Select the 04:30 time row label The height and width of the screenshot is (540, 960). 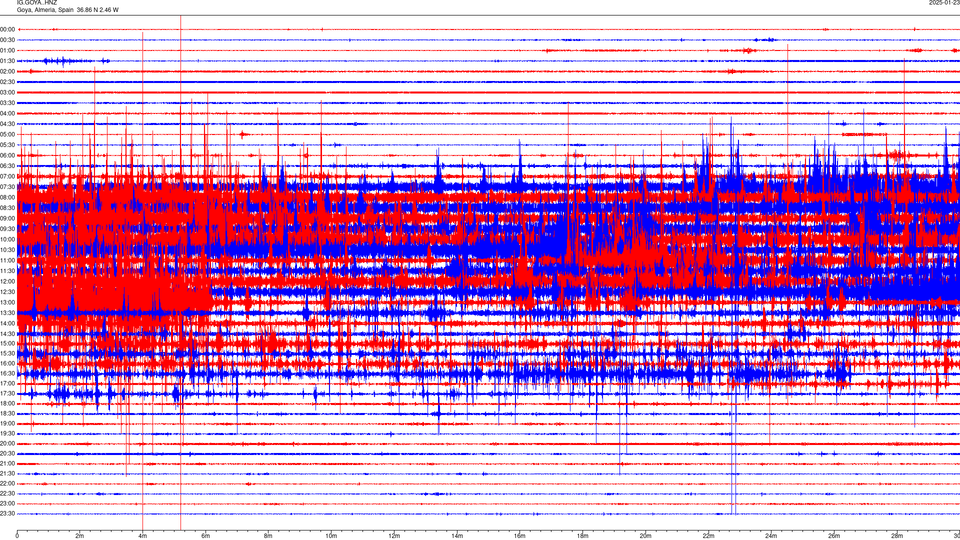[x=7, y=124]
